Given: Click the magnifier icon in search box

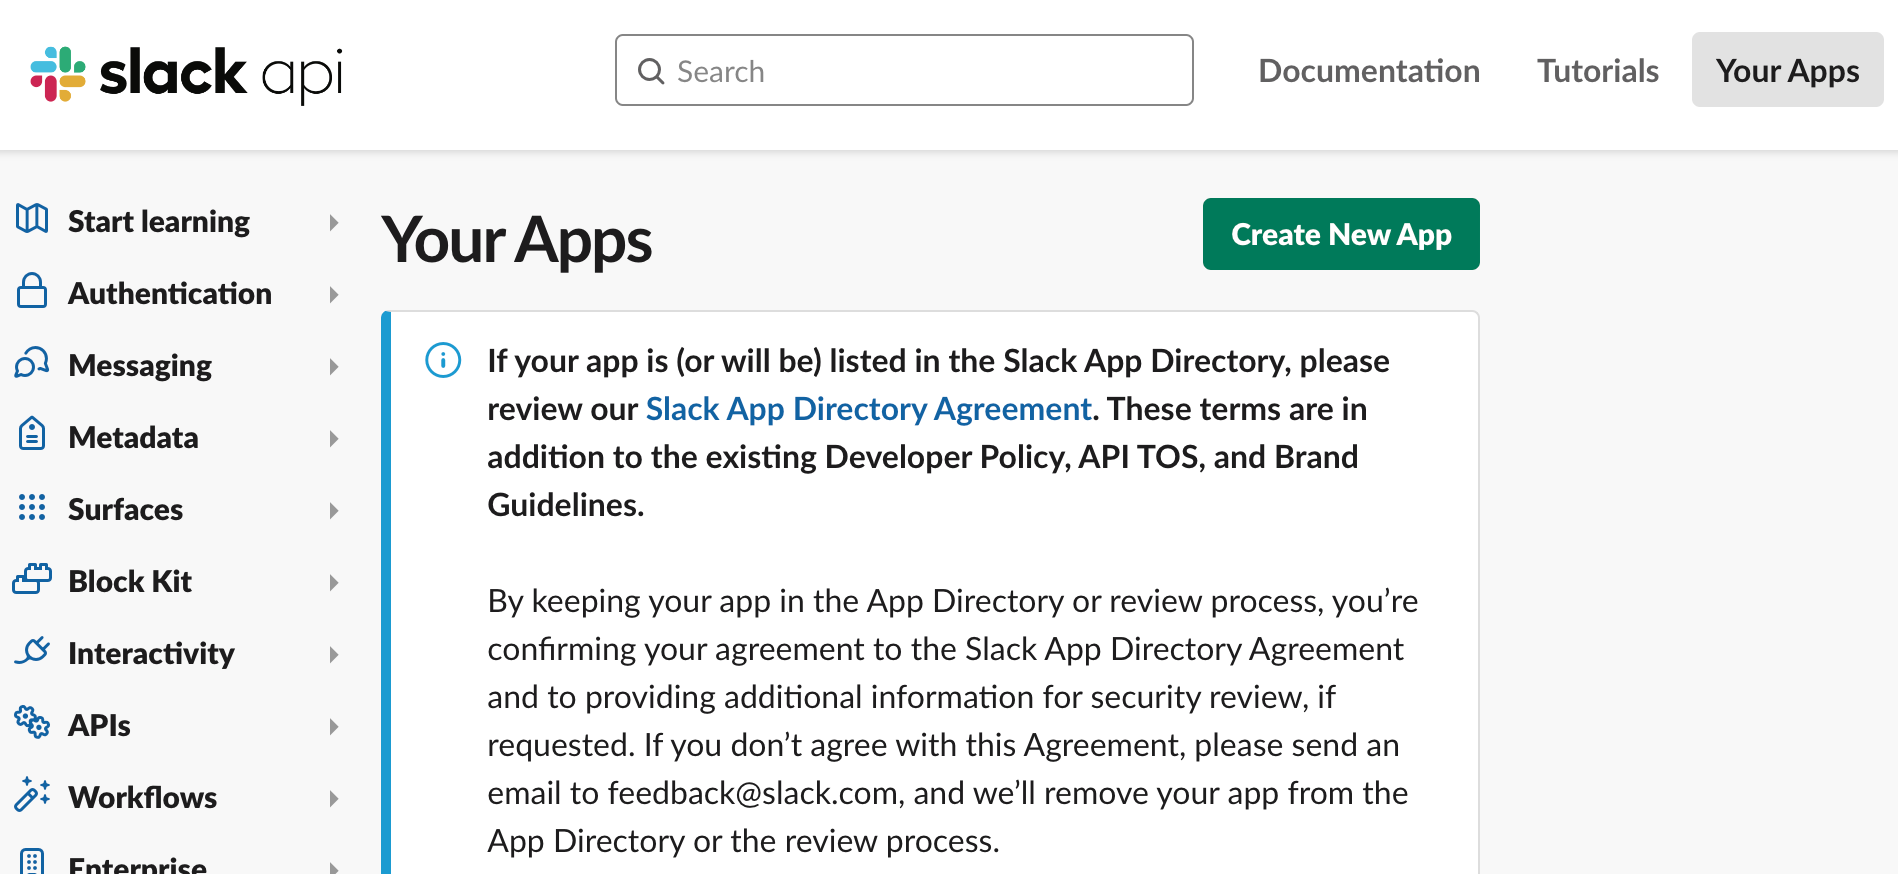Looking at the screenshot, I should (651, 71).
